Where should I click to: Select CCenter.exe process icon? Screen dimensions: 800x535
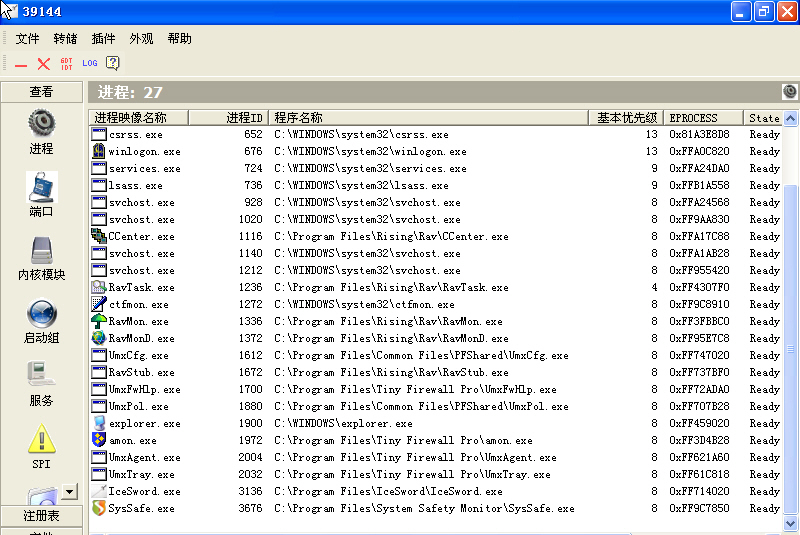(x=98, y=236)
